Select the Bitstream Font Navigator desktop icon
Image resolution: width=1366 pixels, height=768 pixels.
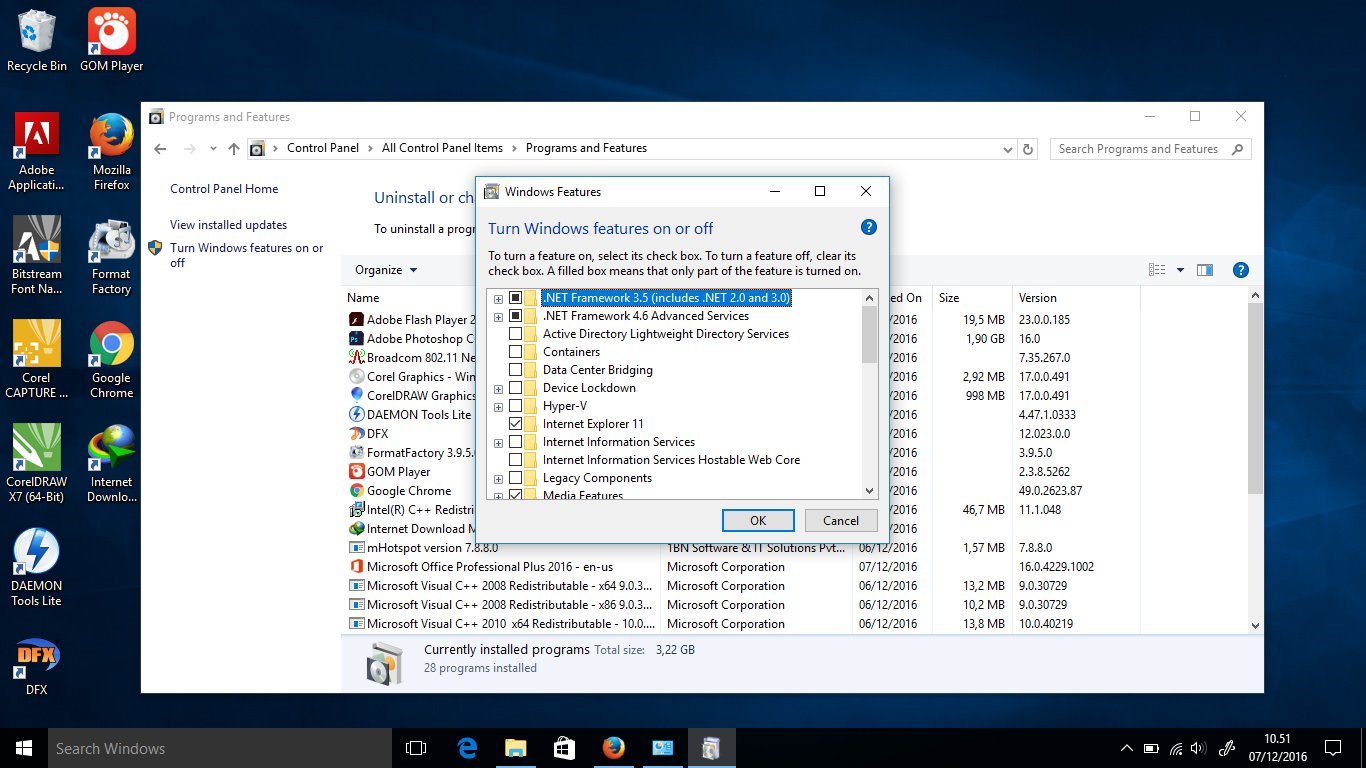point(37,256)
